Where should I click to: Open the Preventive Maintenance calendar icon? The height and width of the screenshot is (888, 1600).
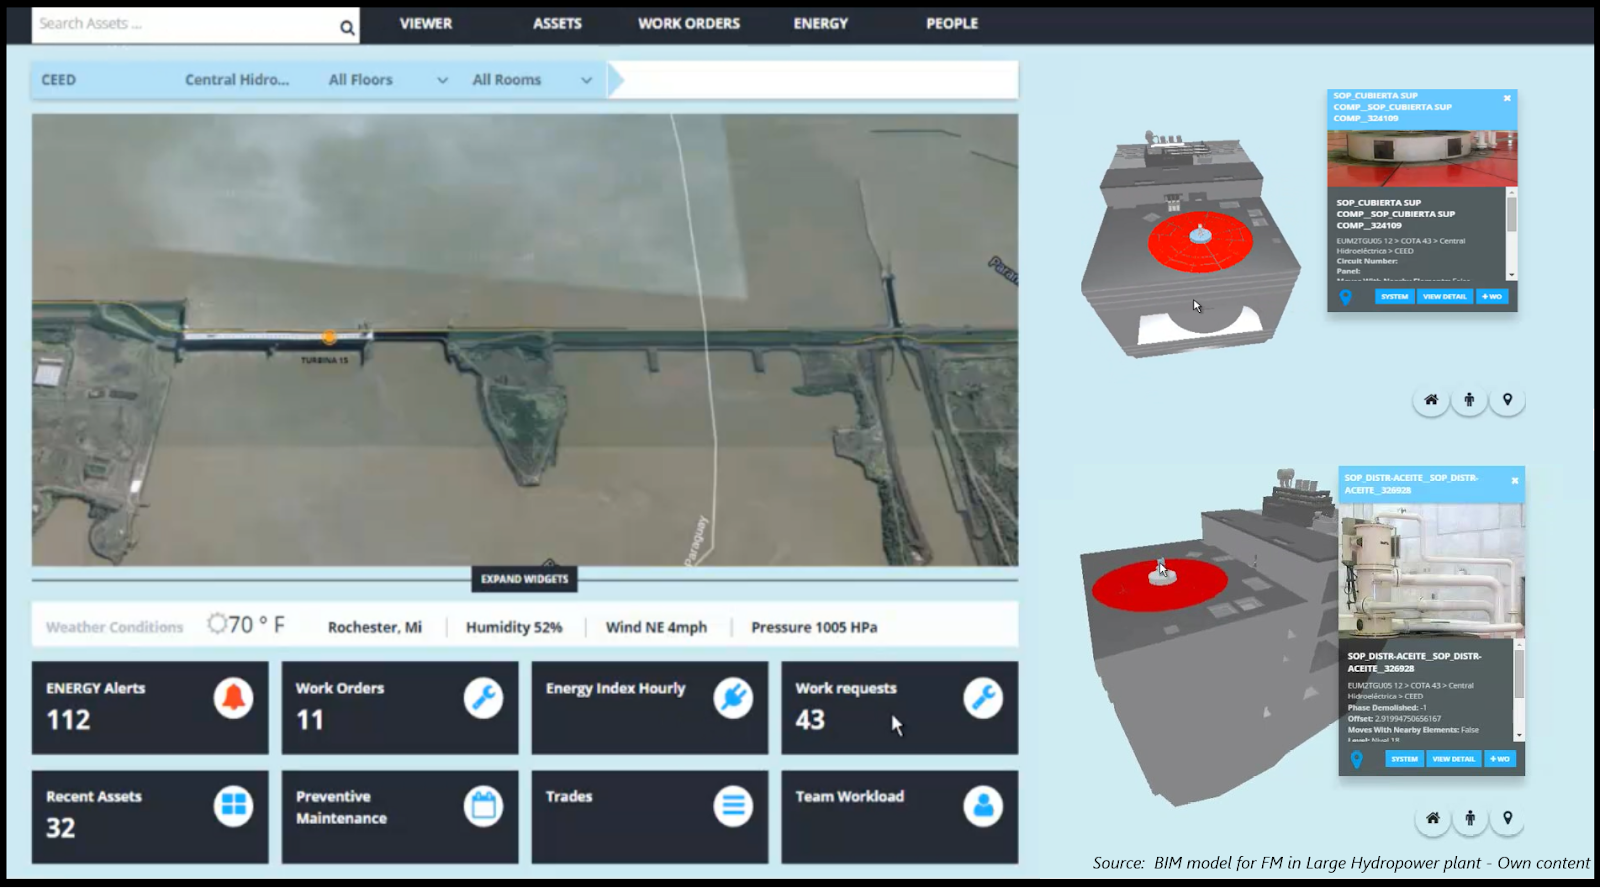coord(483,806)
